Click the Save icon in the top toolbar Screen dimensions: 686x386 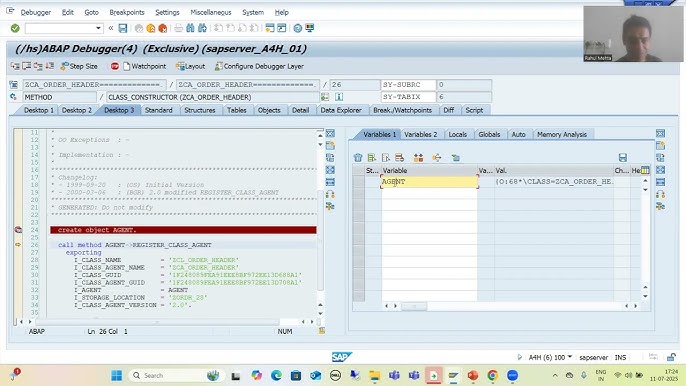coord(123,28)
